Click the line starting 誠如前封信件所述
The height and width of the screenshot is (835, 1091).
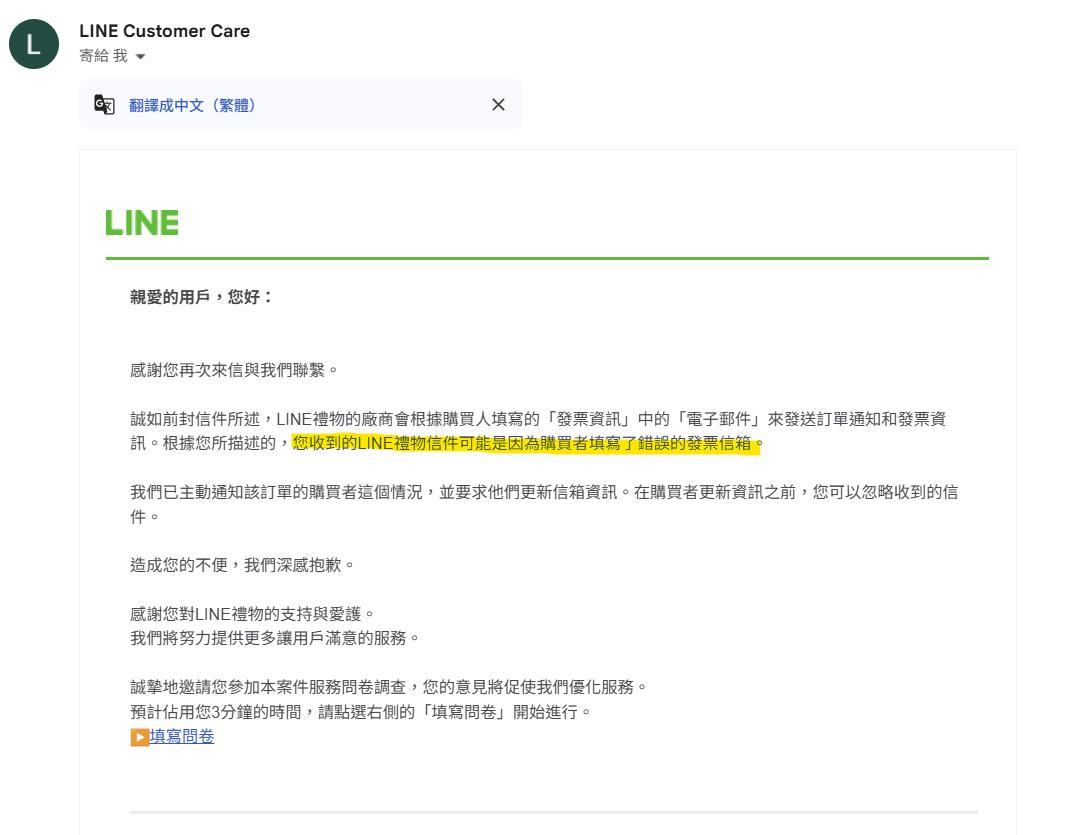[x=538, y=419]
